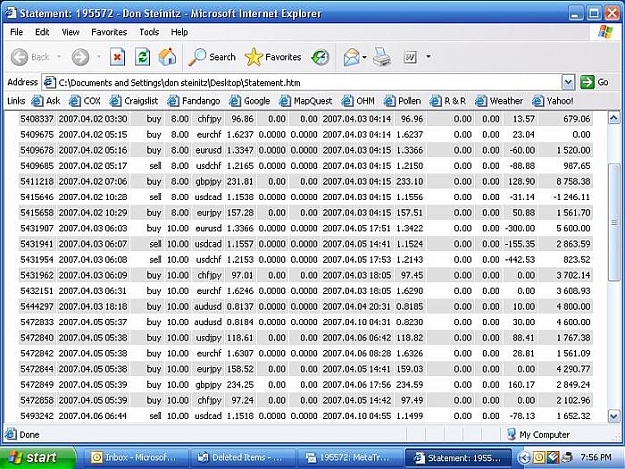Open the address bar dropdown list
Viewport: 625px width, 469px height.
pos(568,82)
